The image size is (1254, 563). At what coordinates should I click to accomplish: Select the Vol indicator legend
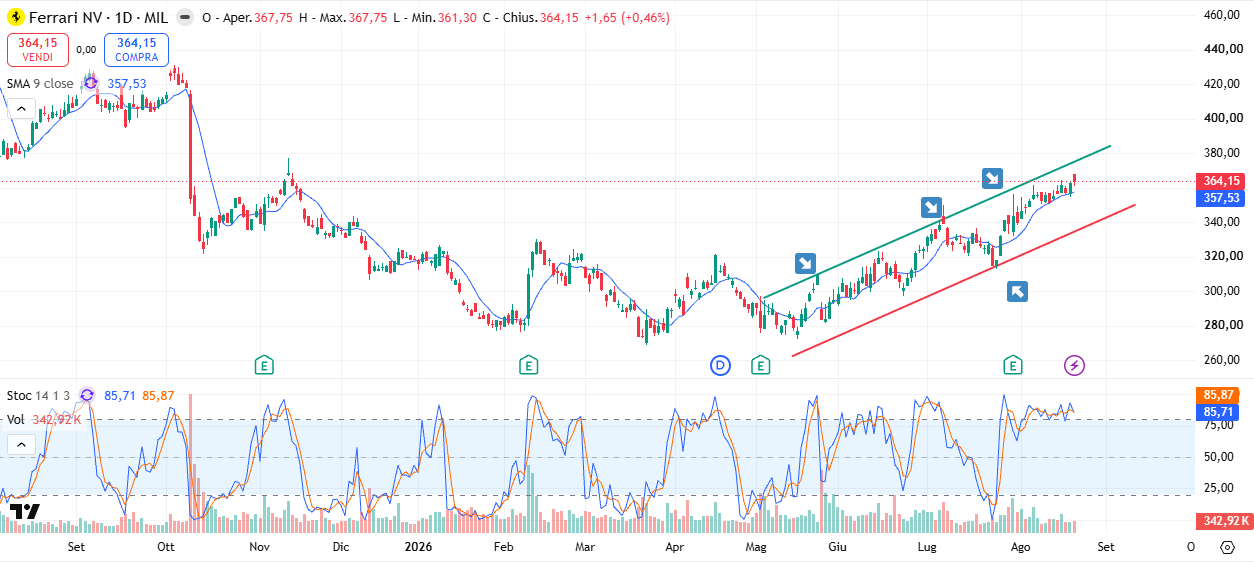[16, 420]
